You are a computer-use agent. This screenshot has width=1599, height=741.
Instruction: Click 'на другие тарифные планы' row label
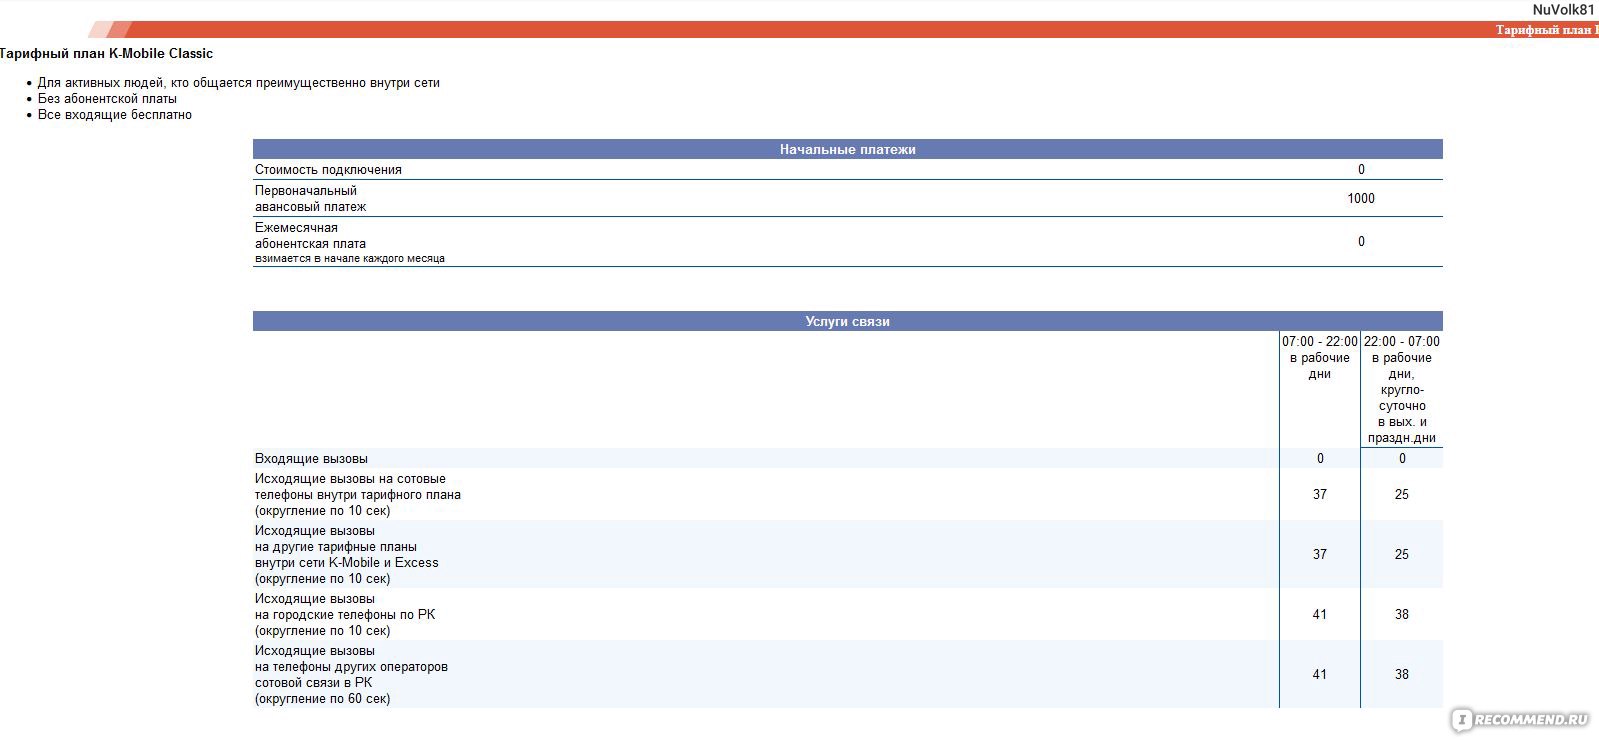347,555
